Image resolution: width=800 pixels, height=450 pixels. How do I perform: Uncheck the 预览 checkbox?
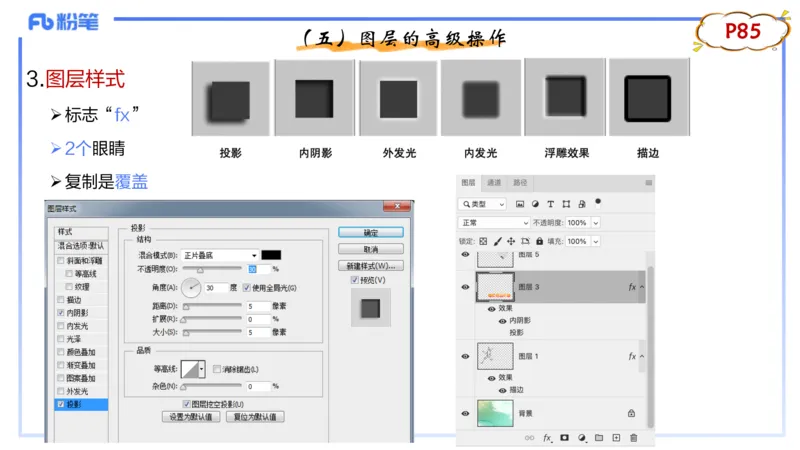coord(355,280)
